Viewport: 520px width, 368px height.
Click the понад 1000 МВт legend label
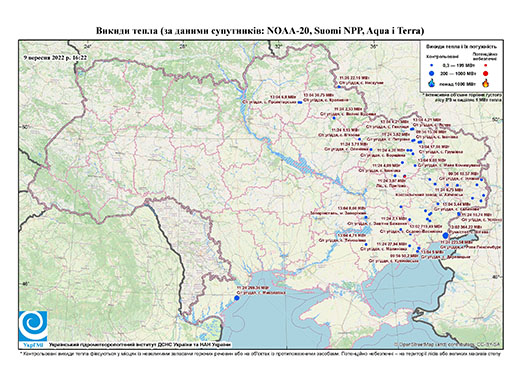457,83
